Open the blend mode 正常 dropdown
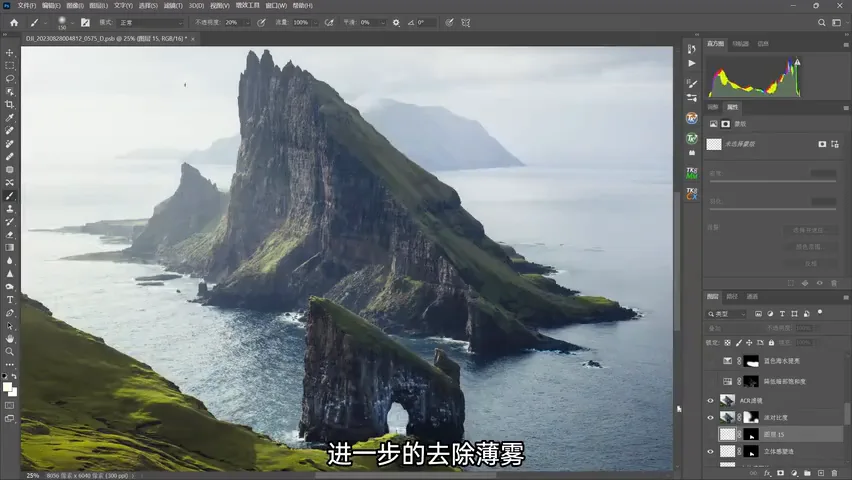Screen dimensions: 852x480 click(x=151, y=23)
